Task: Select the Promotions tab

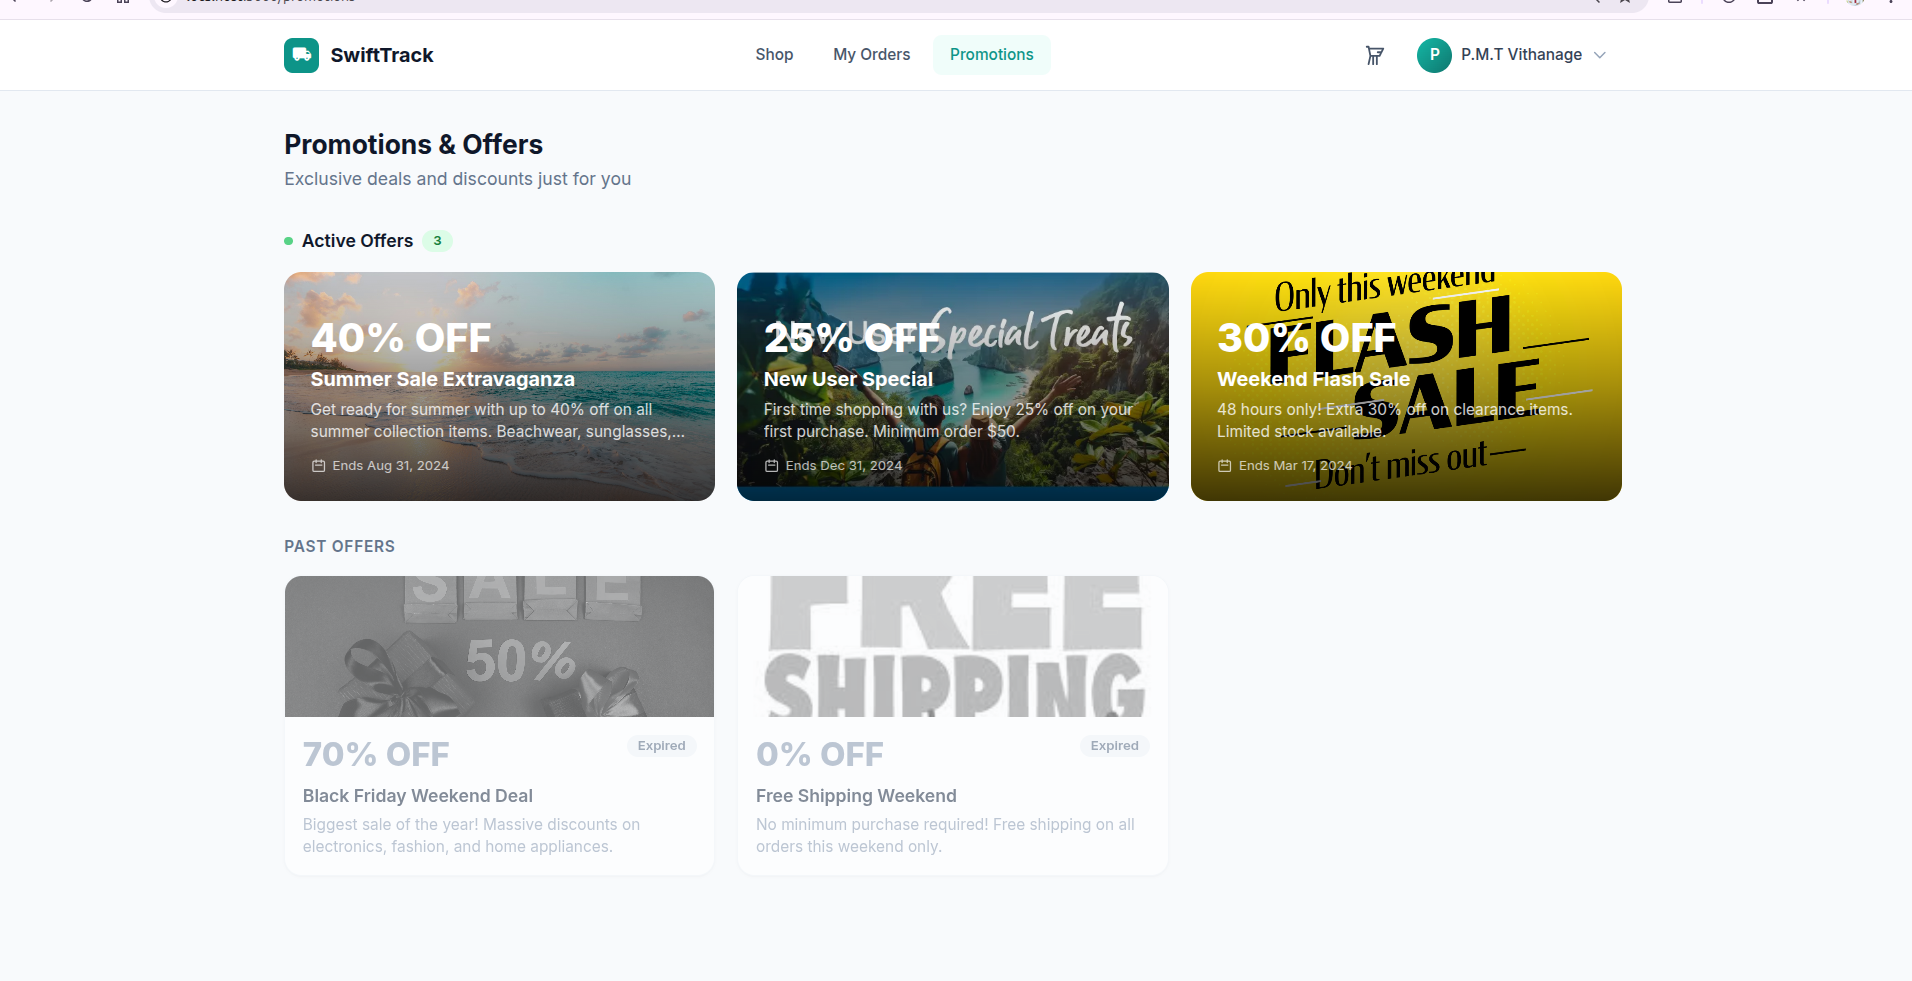Action: coord(992,55)
